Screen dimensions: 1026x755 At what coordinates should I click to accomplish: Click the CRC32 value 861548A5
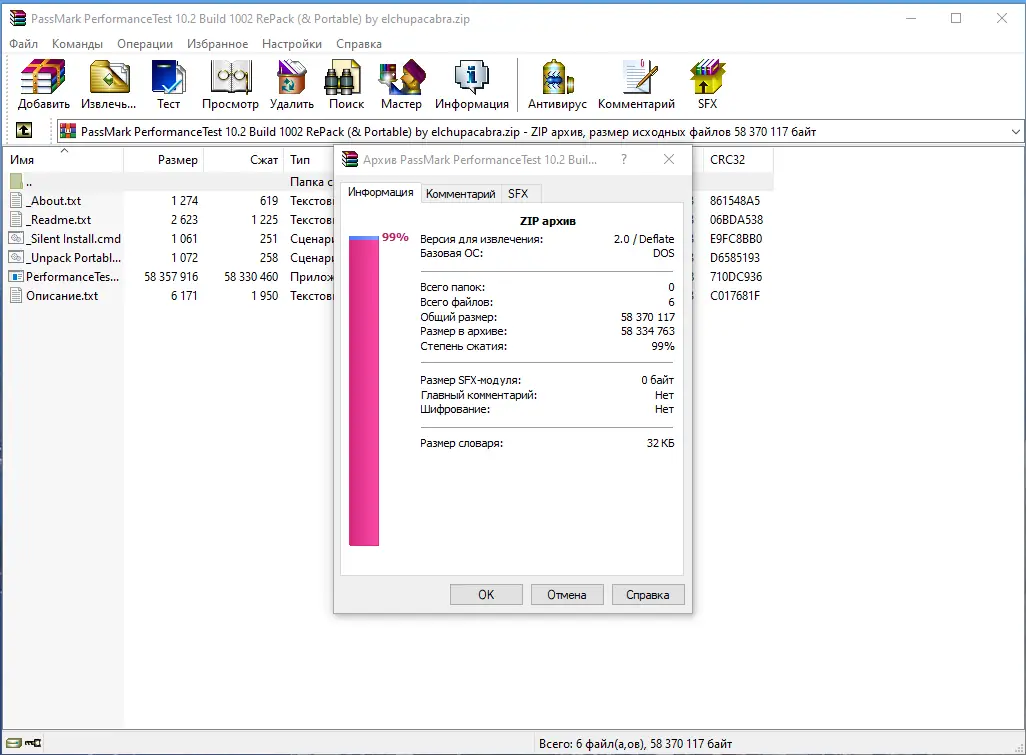click(735, 201)
